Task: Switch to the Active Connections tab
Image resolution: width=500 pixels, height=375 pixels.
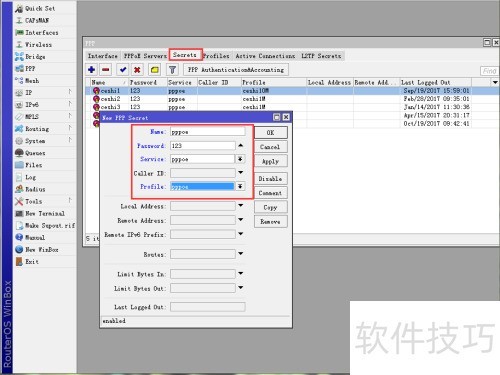Action: (265, 56)
